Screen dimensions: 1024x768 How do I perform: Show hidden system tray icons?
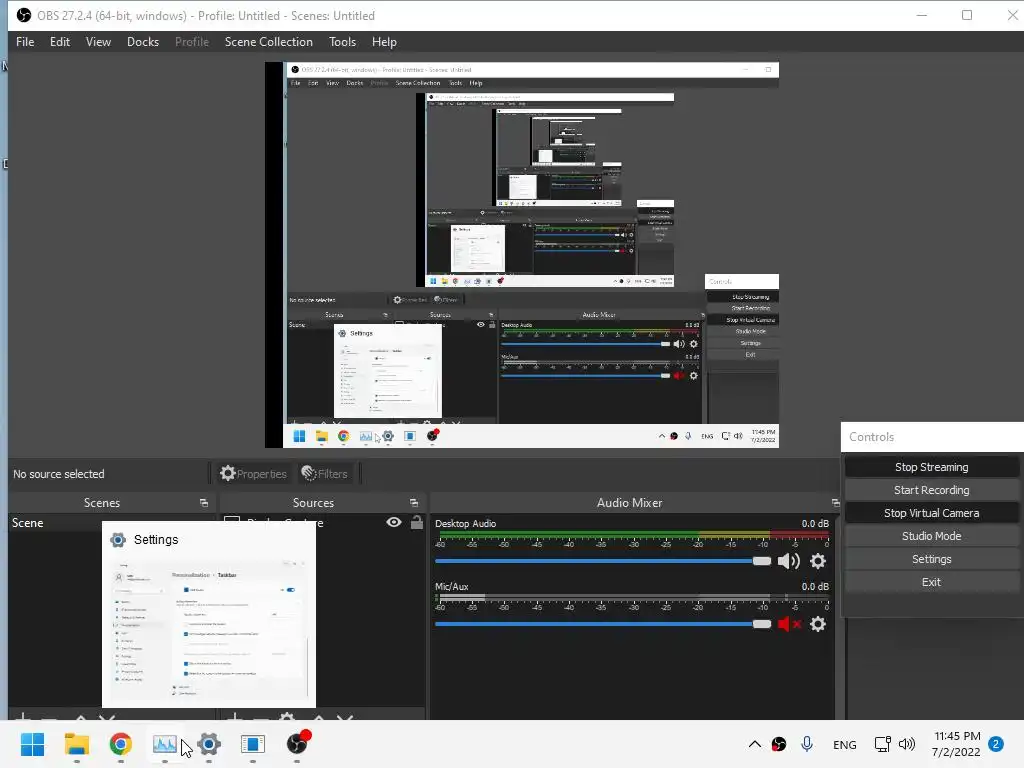(754, 744)
